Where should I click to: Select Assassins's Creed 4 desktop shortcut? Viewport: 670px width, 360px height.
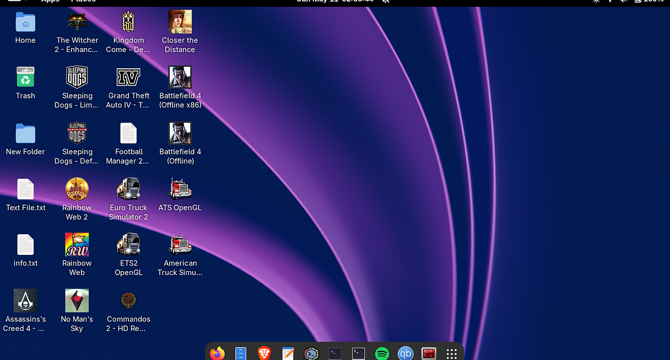click(25, 301)
